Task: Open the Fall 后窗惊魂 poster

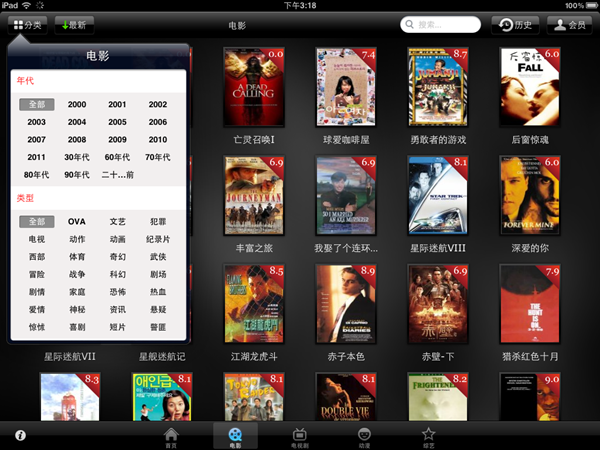Action: (x=530, y=87)
